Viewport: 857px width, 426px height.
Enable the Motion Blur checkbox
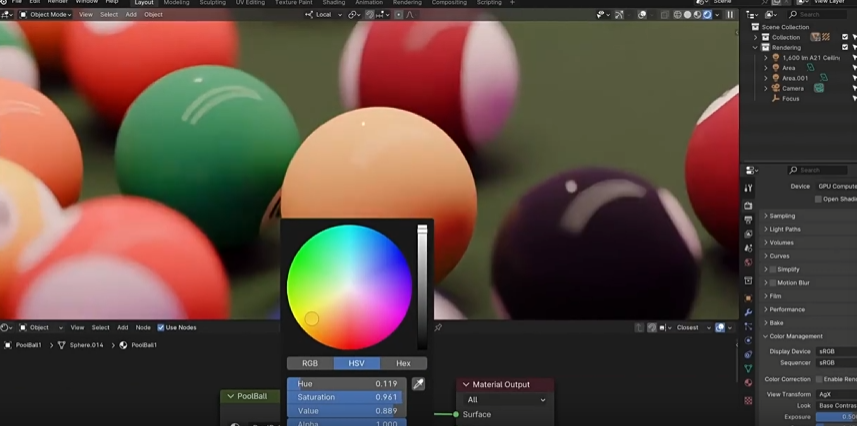click(772, 283)
